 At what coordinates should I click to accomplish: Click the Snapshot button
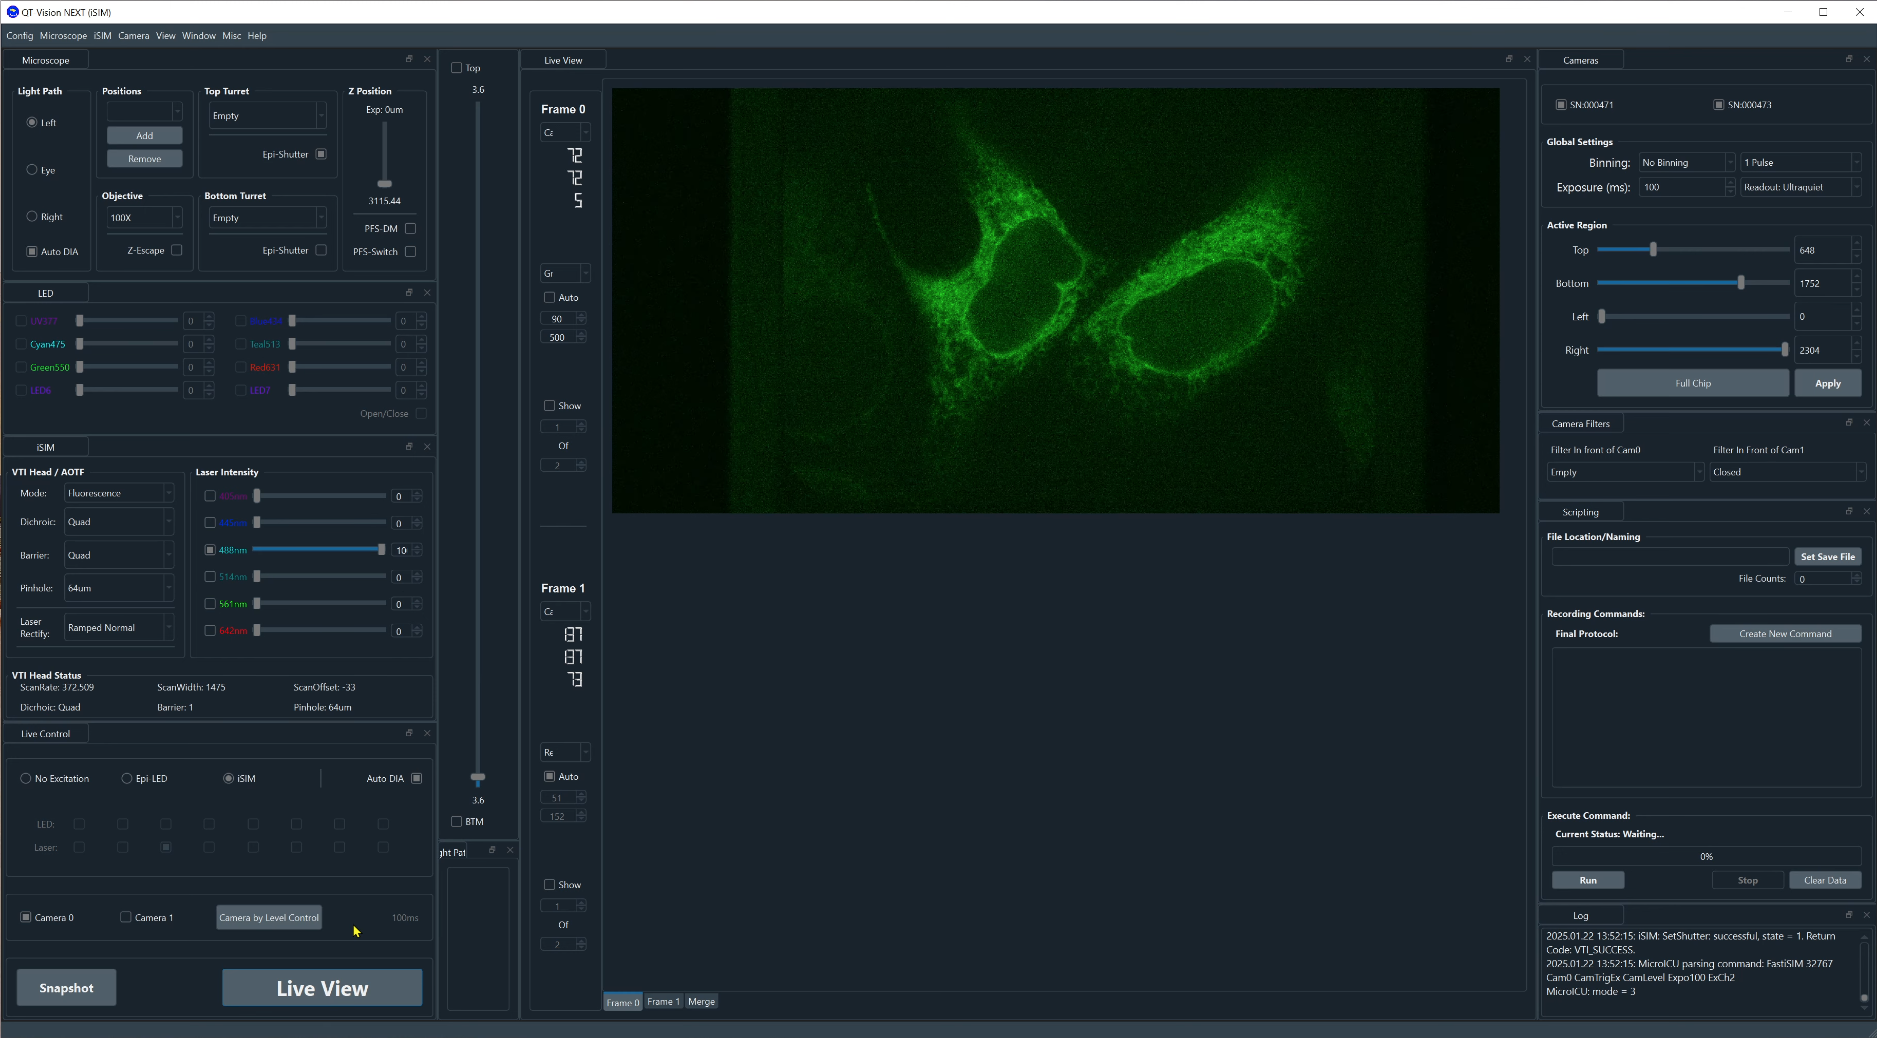click(66, 988)
